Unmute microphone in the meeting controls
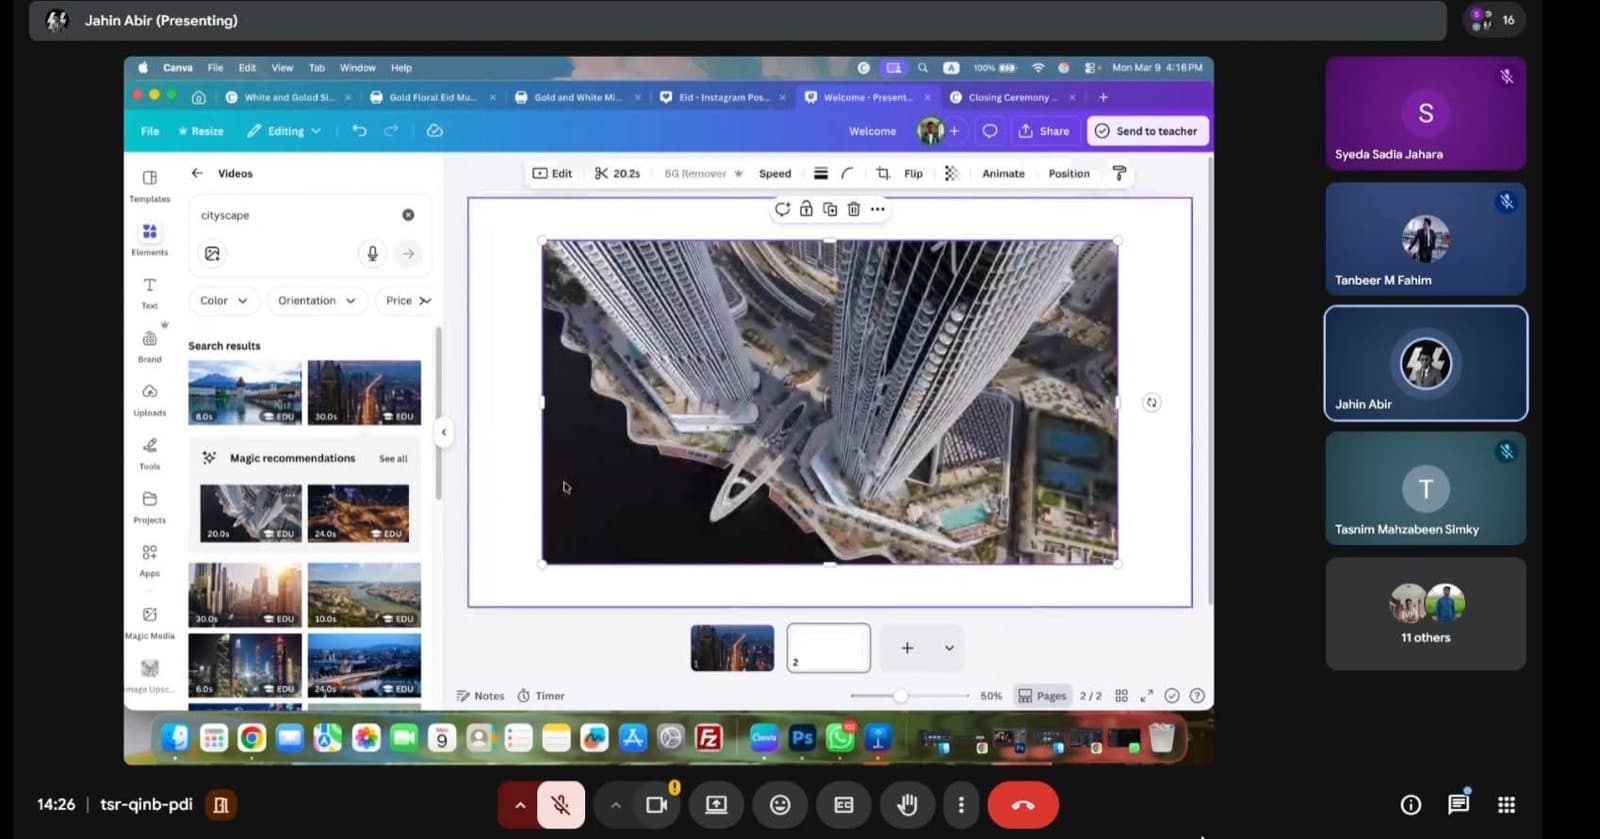The width and height of the screenshot is (1600, 839). tap(561, 805)
